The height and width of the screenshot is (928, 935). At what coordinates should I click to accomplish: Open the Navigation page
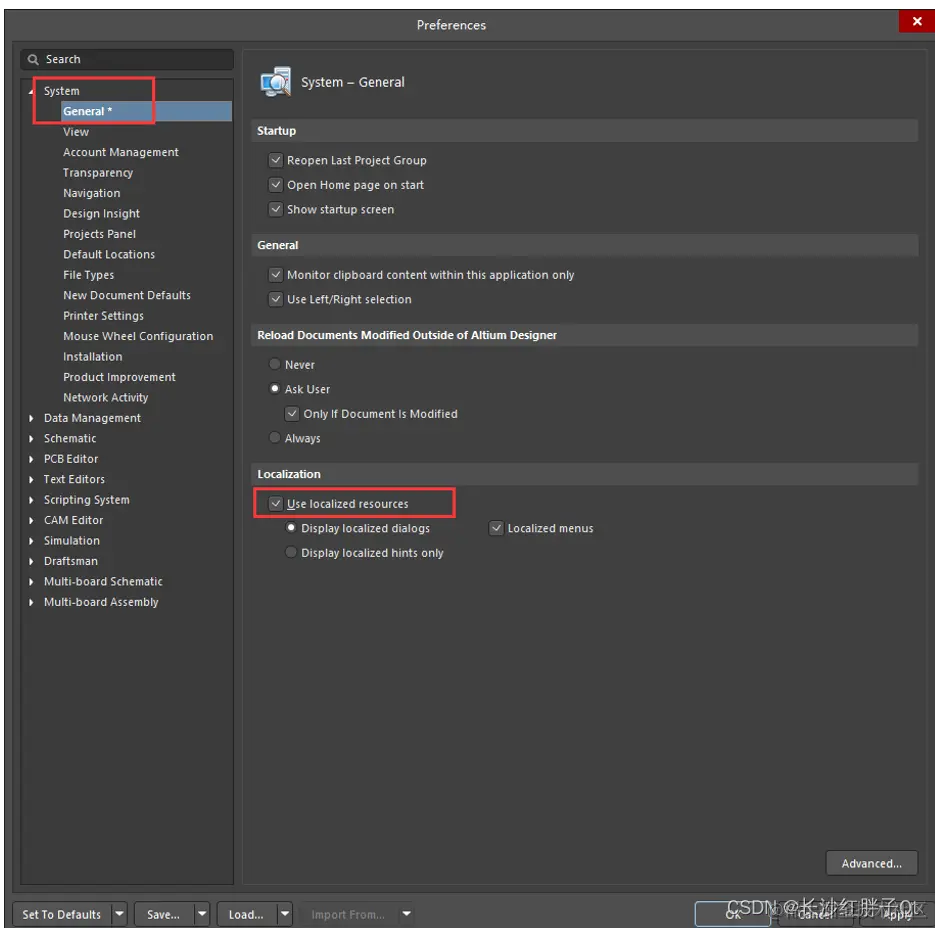tap(92, 193)
